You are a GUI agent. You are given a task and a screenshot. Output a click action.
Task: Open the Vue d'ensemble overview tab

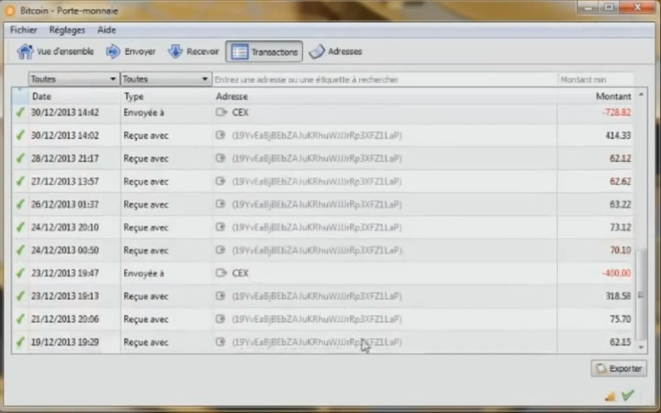pyautogui.click(x=55, y=51)
